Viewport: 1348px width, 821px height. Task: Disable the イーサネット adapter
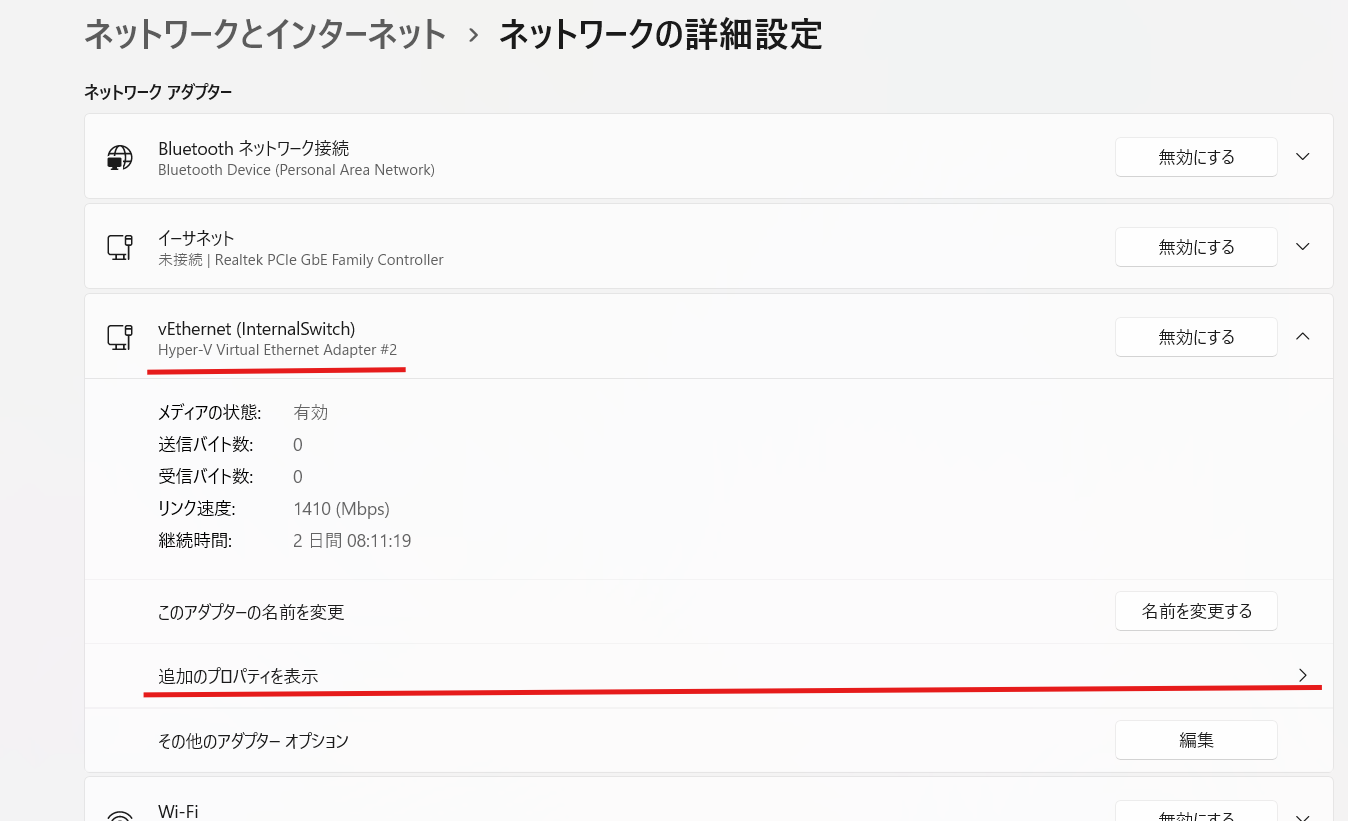click(x=1196, y=246)
